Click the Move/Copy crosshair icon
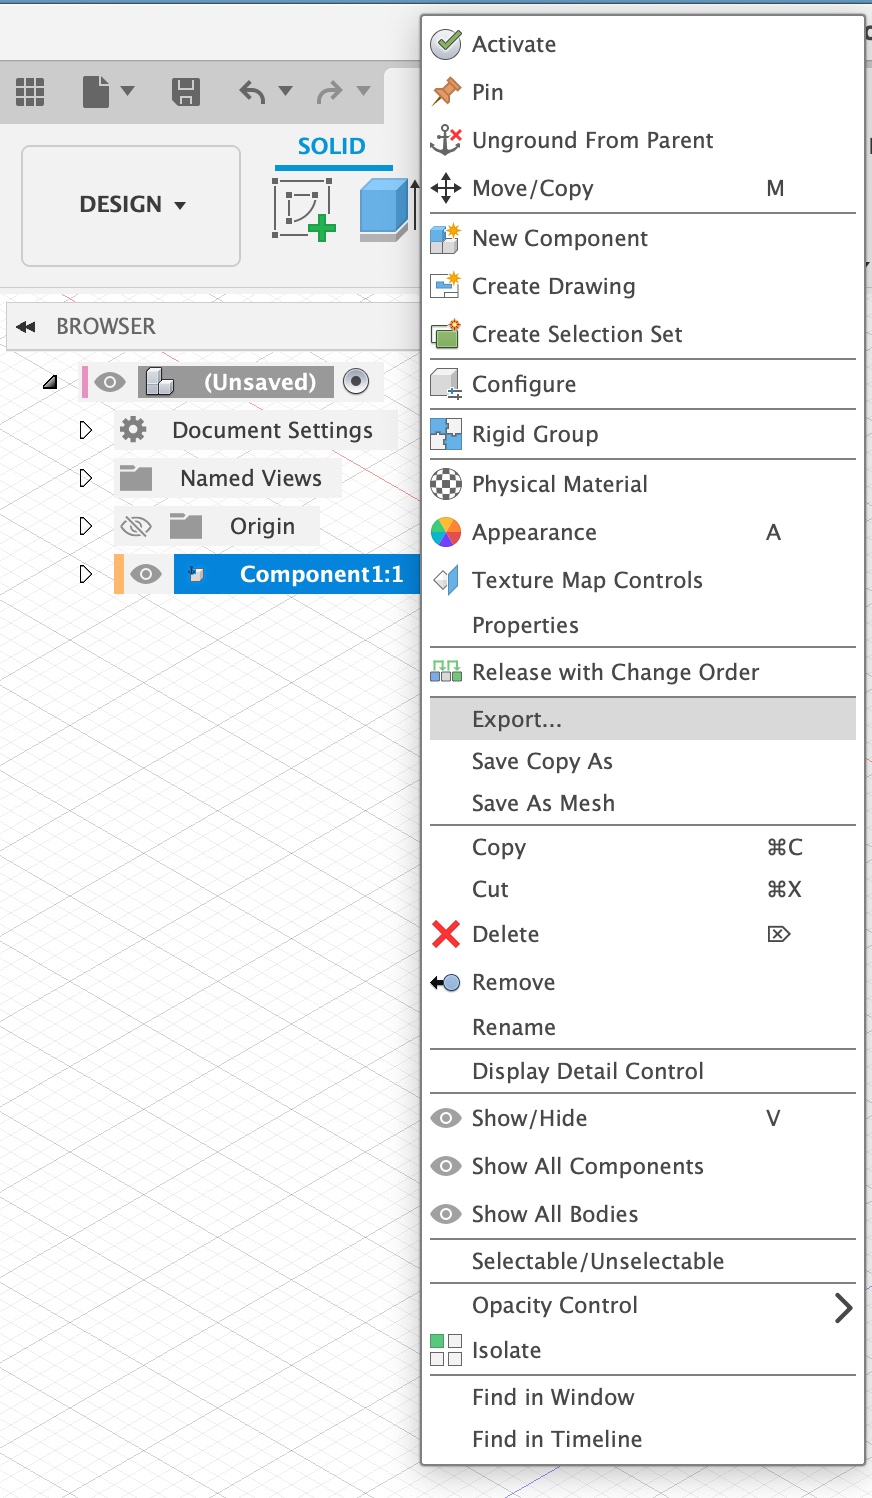The height and width of the screenshot is (1498, 872). pos(447,188)
